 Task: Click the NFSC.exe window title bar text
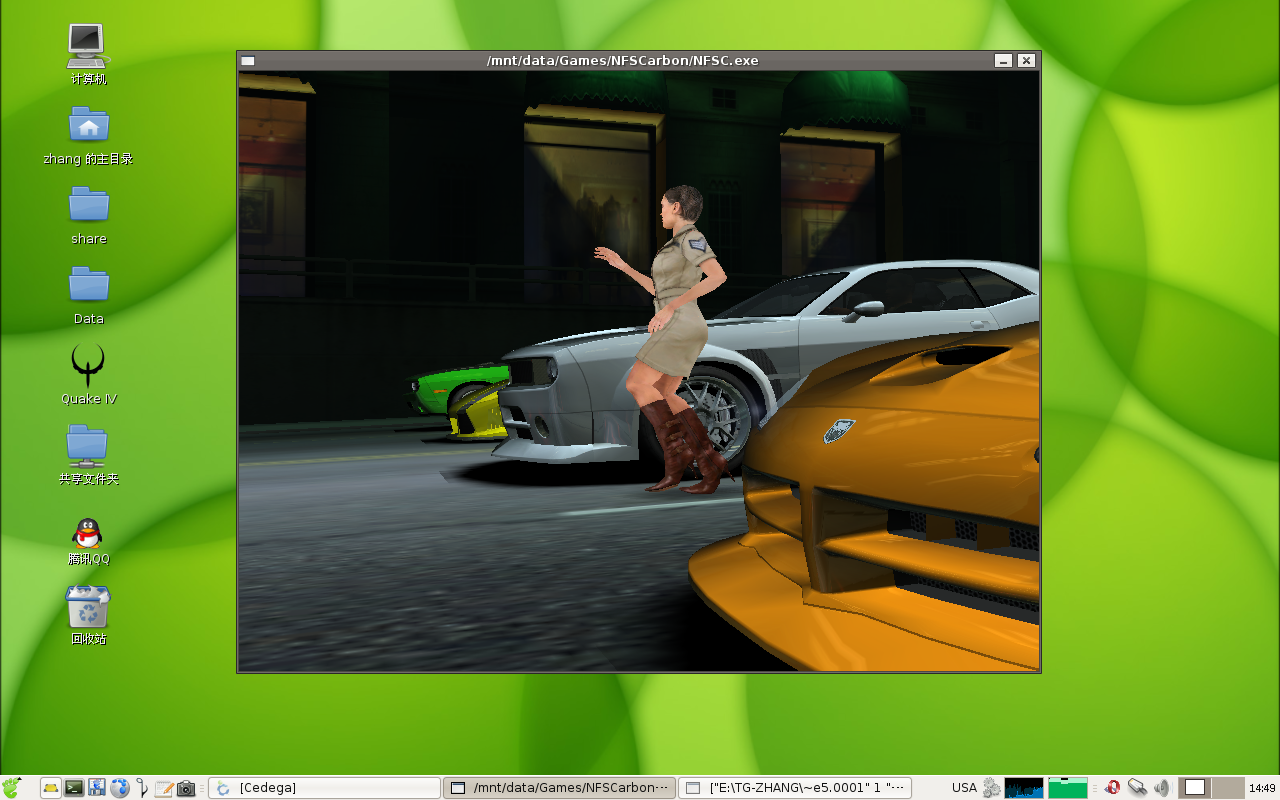tap(622, 61)
